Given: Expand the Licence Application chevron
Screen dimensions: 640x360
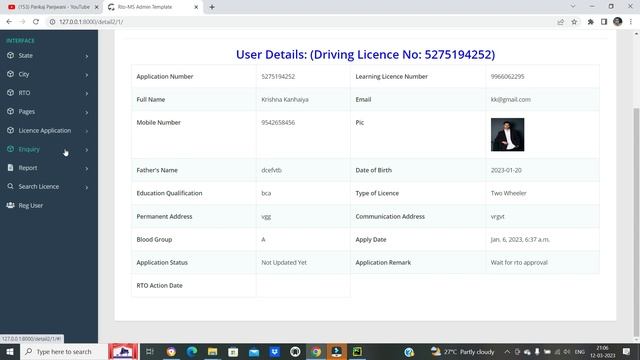Looking at the screenshot, I should pos(87,131).
